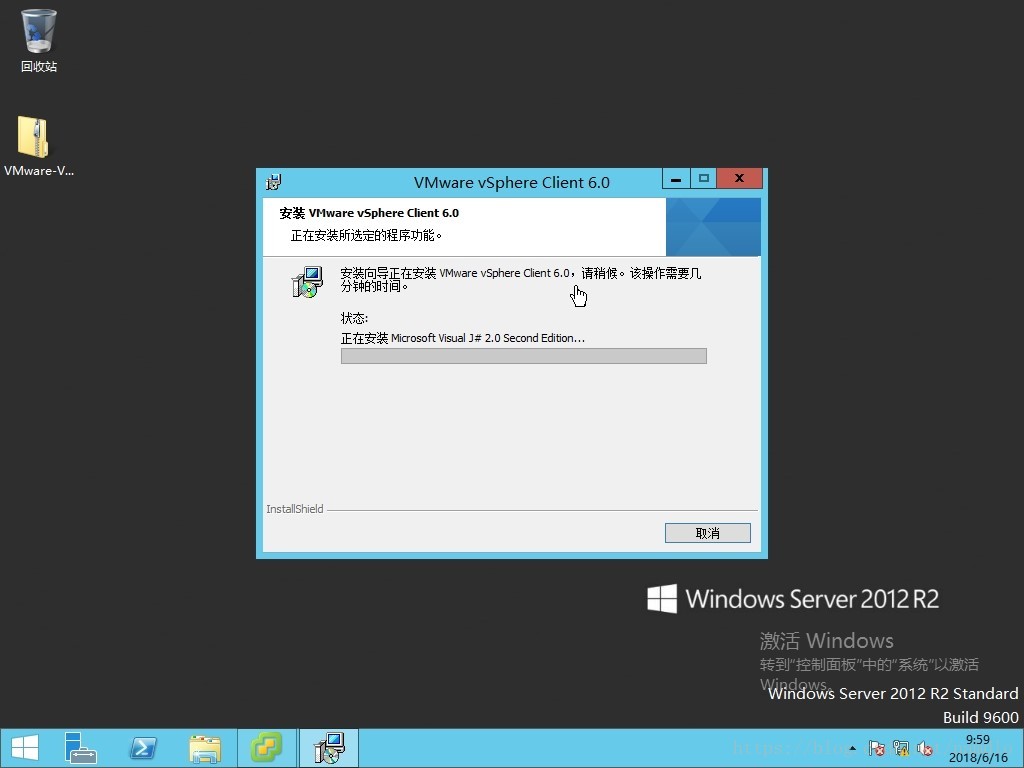Select the VMware-V... zip folder on desktop

[x=39, y=146]
